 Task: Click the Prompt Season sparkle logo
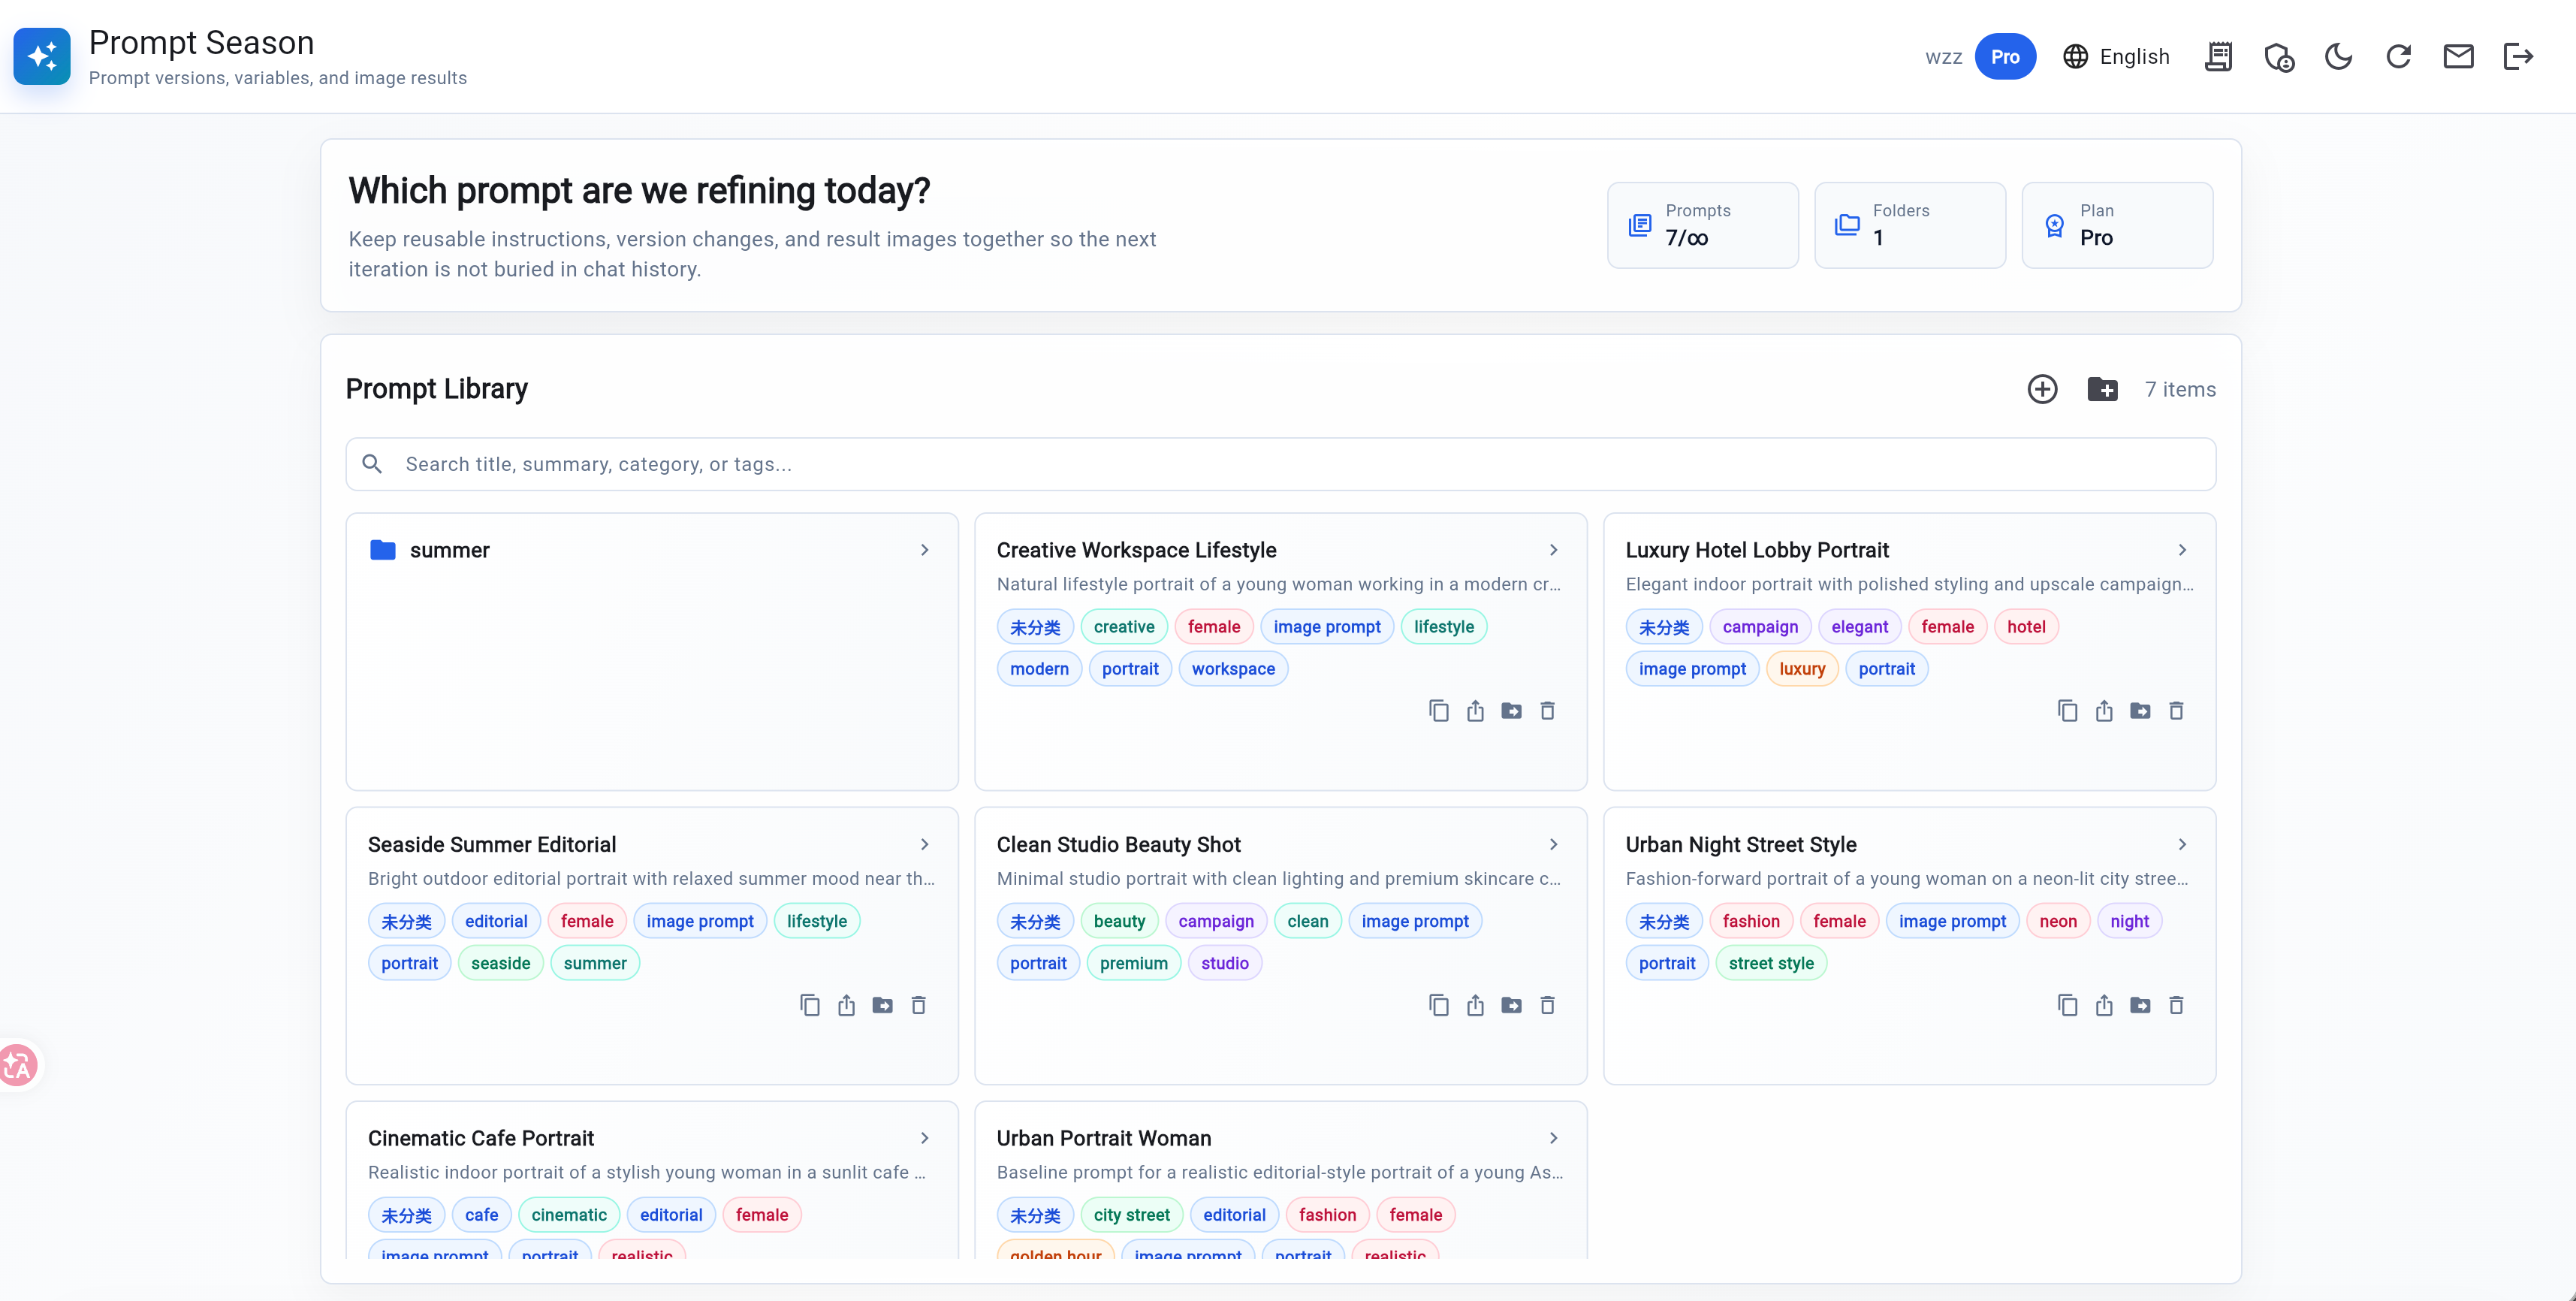pos(42,57)
